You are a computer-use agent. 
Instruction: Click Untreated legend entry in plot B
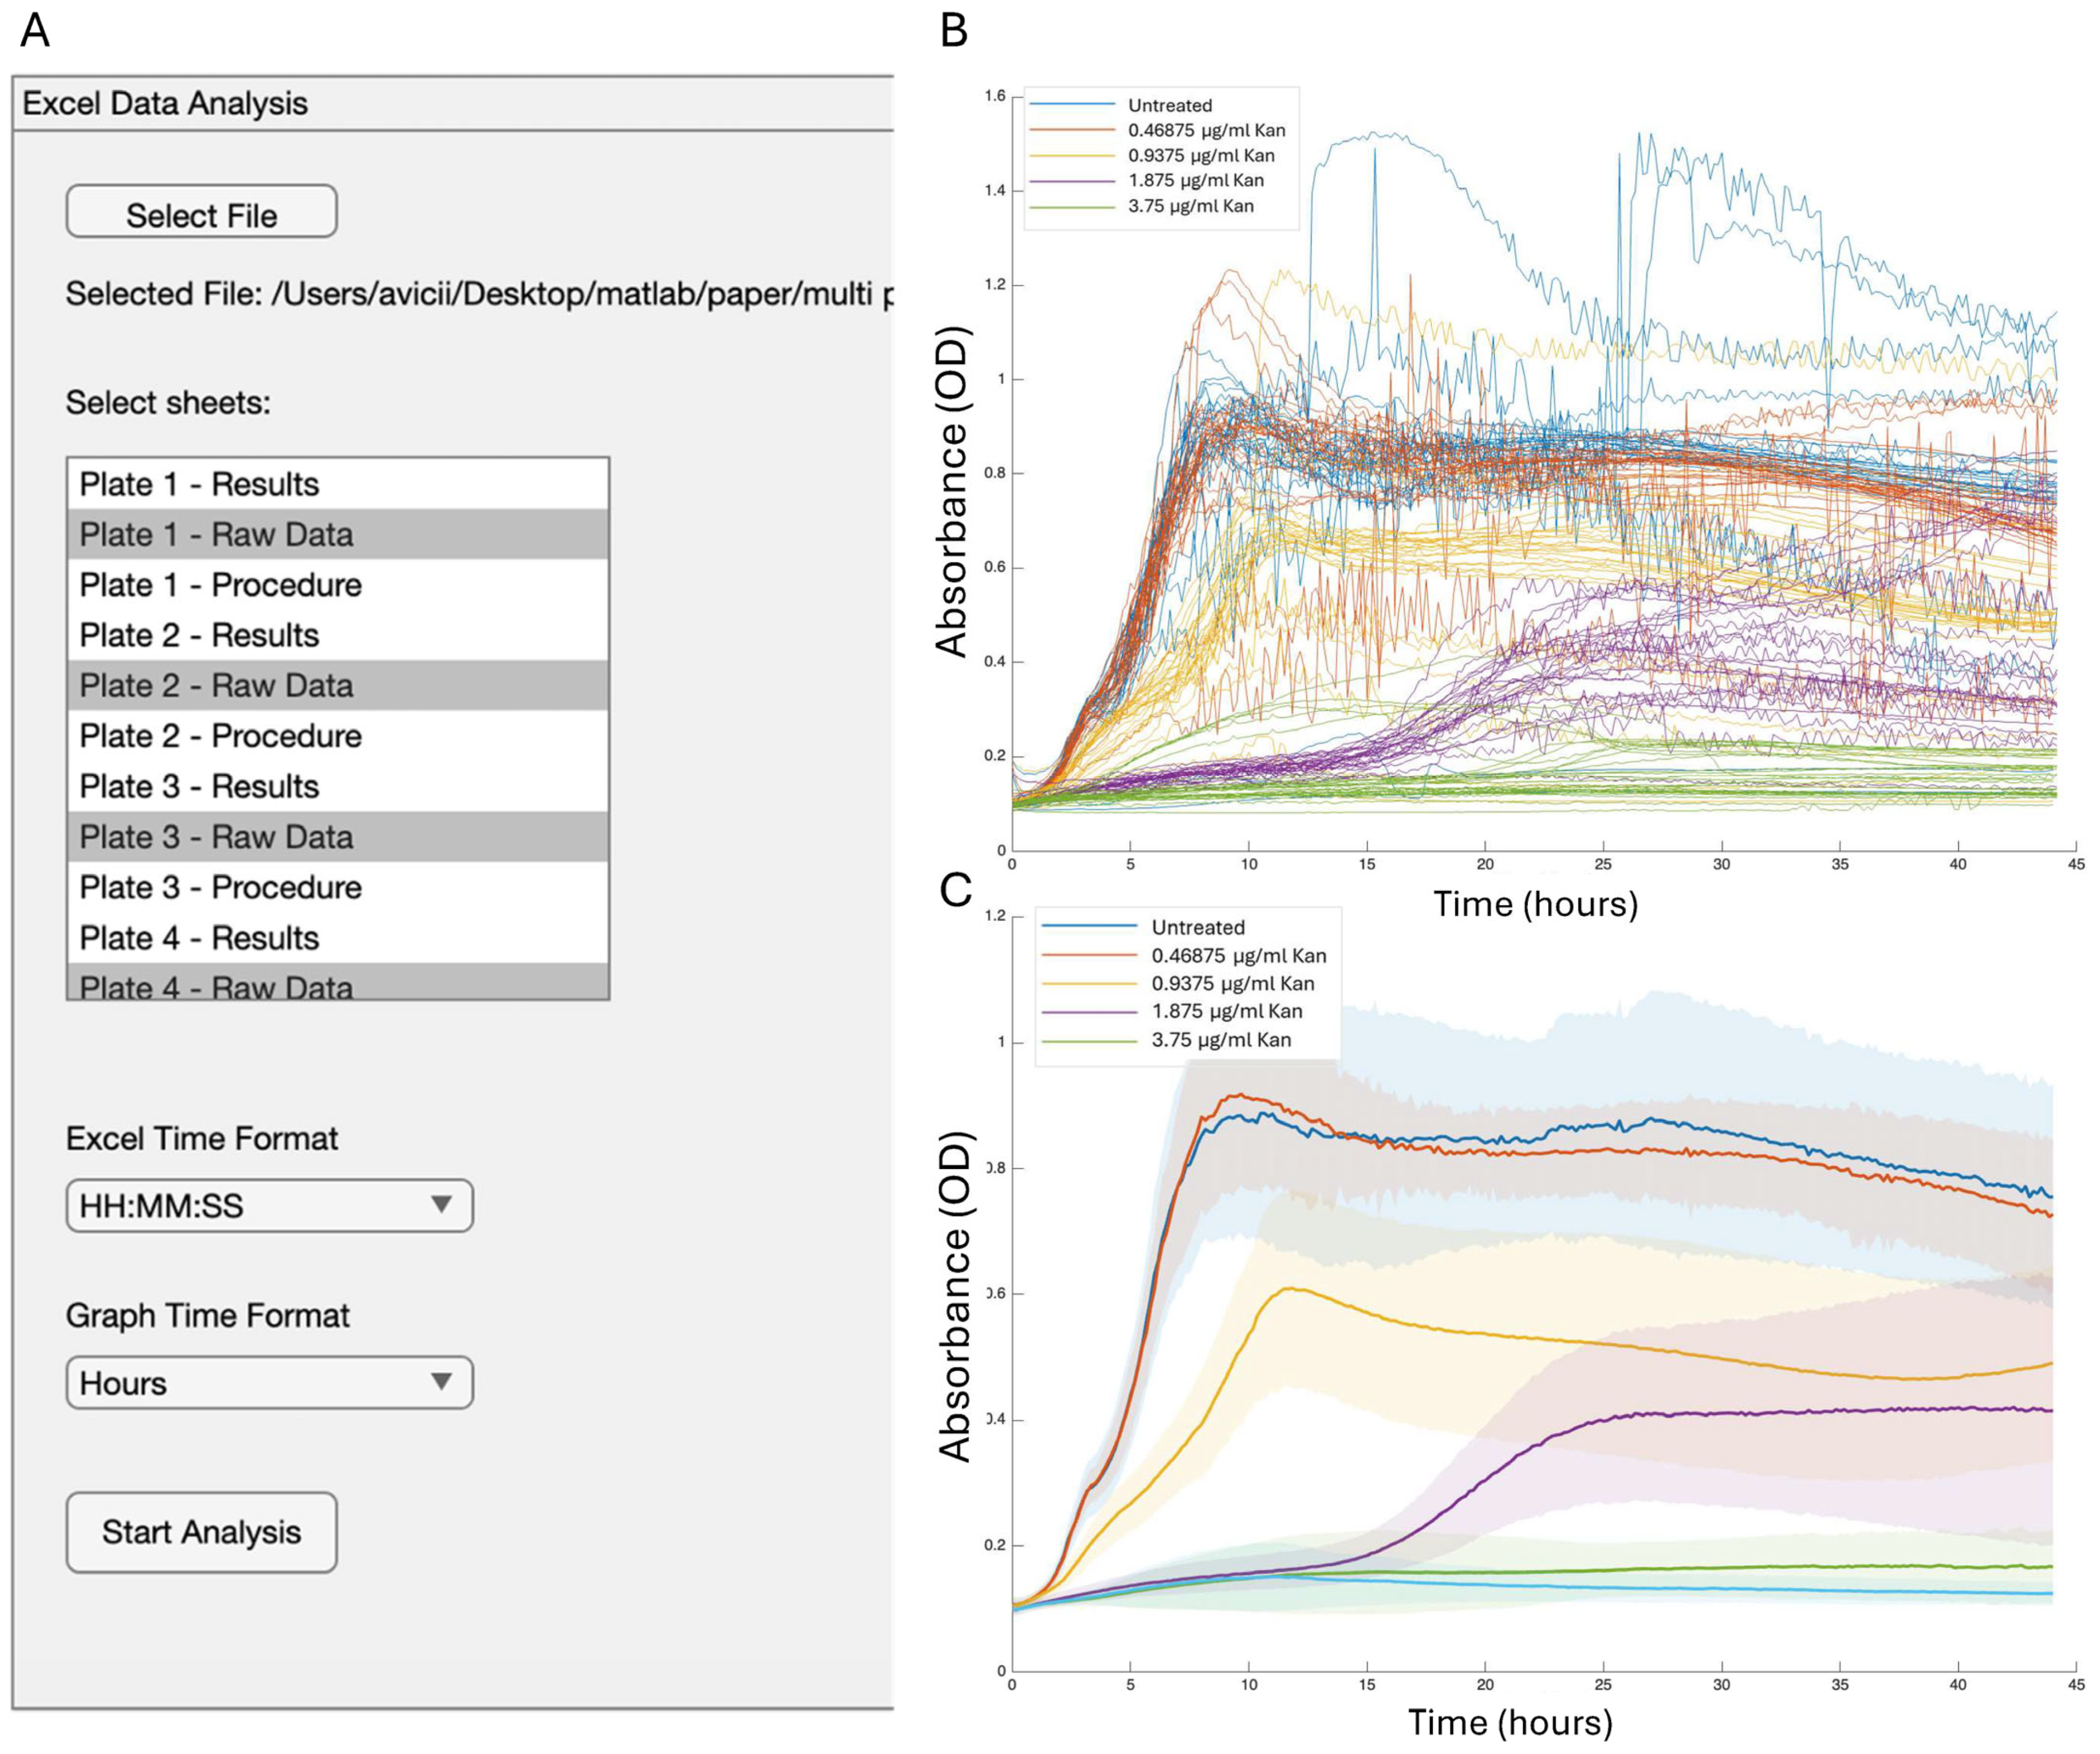pos(1169,105)
